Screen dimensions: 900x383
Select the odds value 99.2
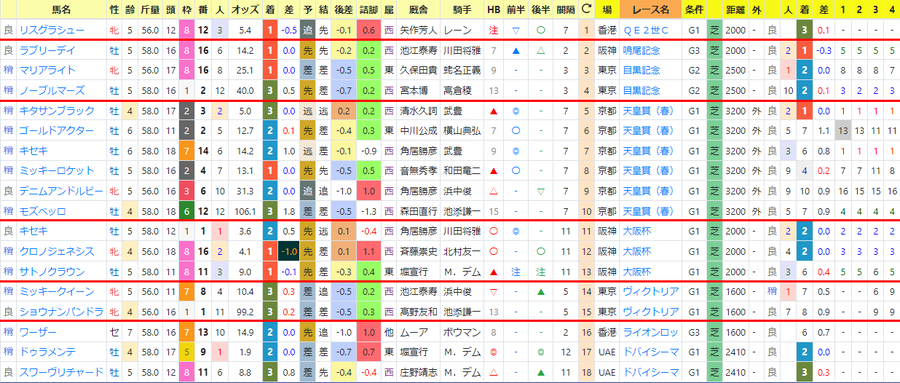244,312
